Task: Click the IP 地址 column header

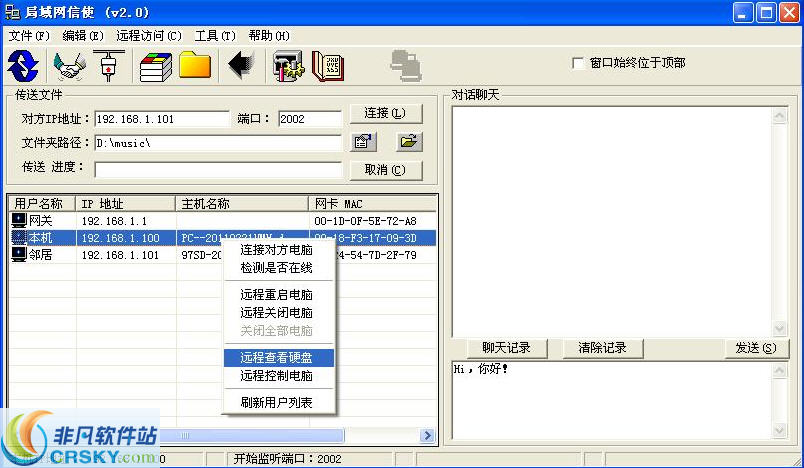Action: (126, 204)
